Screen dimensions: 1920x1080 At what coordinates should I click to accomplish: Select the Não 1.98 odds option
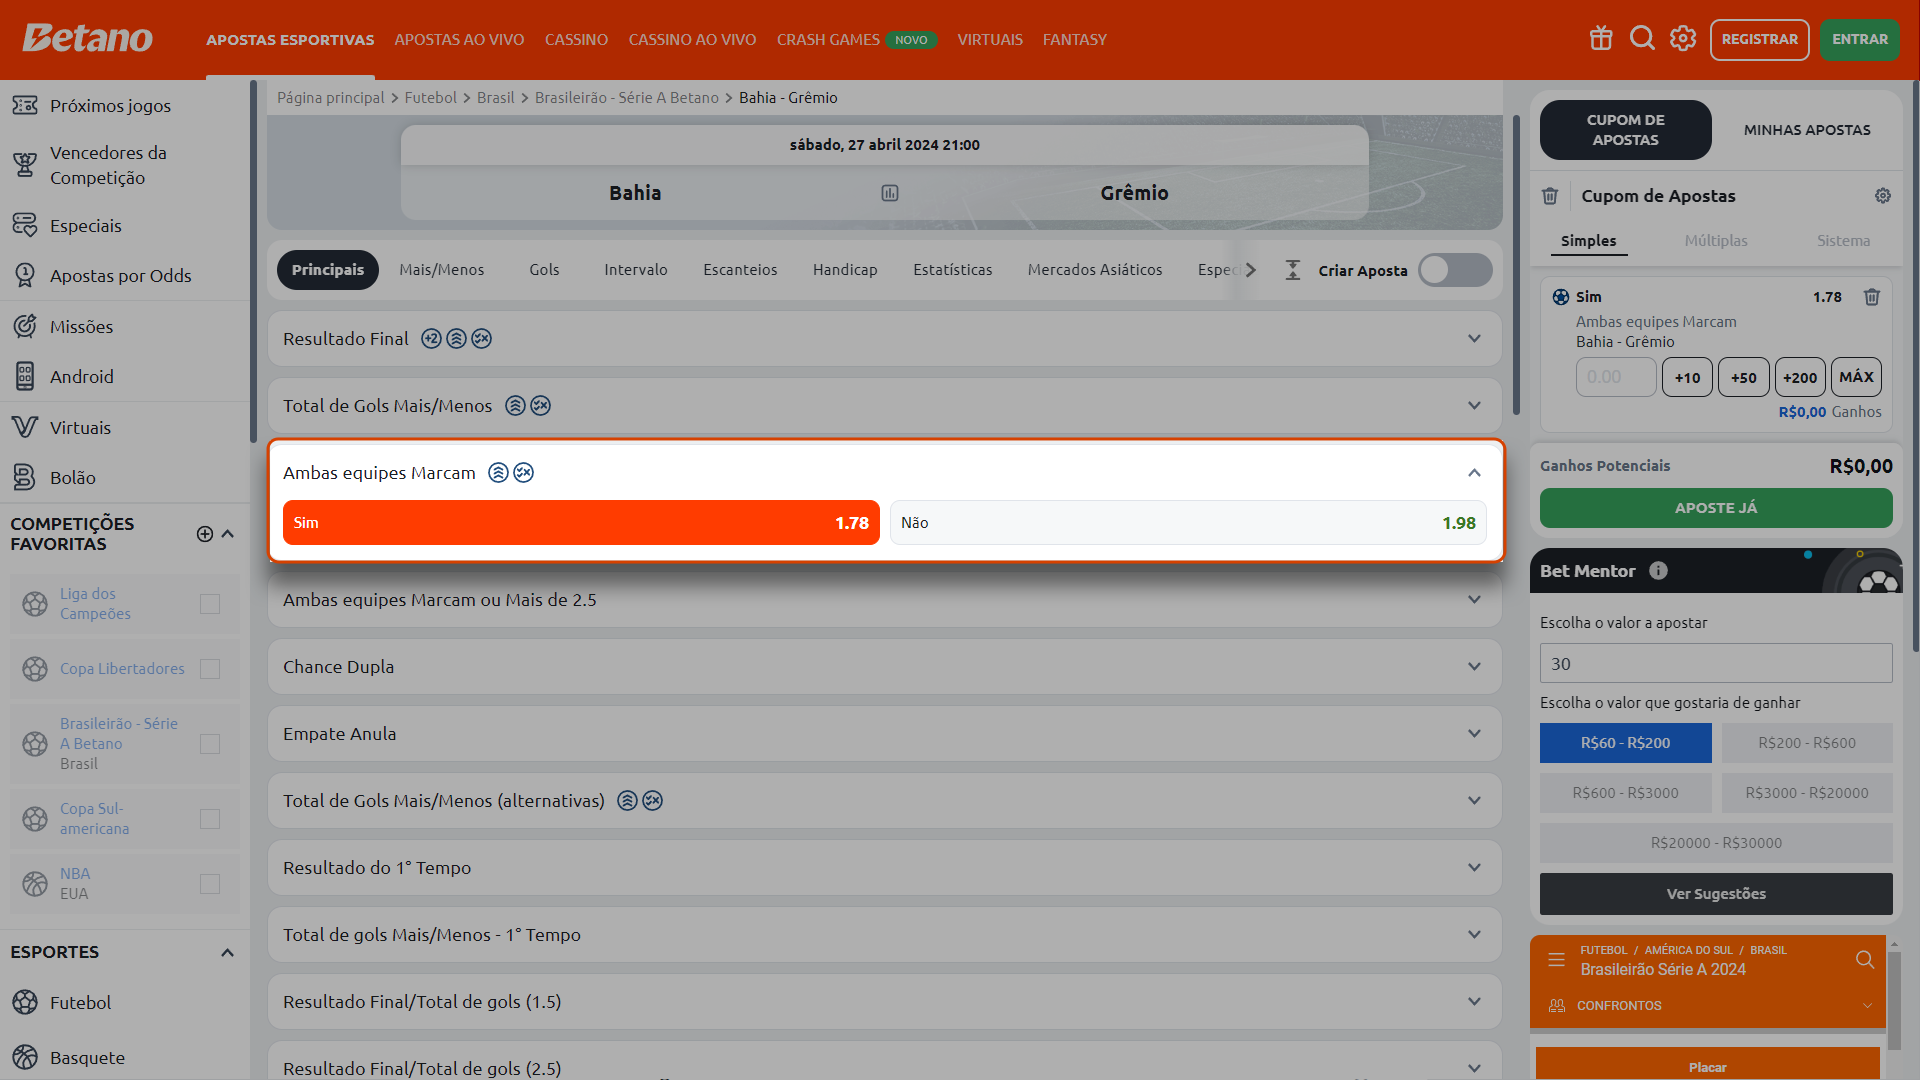point(1188,523)
